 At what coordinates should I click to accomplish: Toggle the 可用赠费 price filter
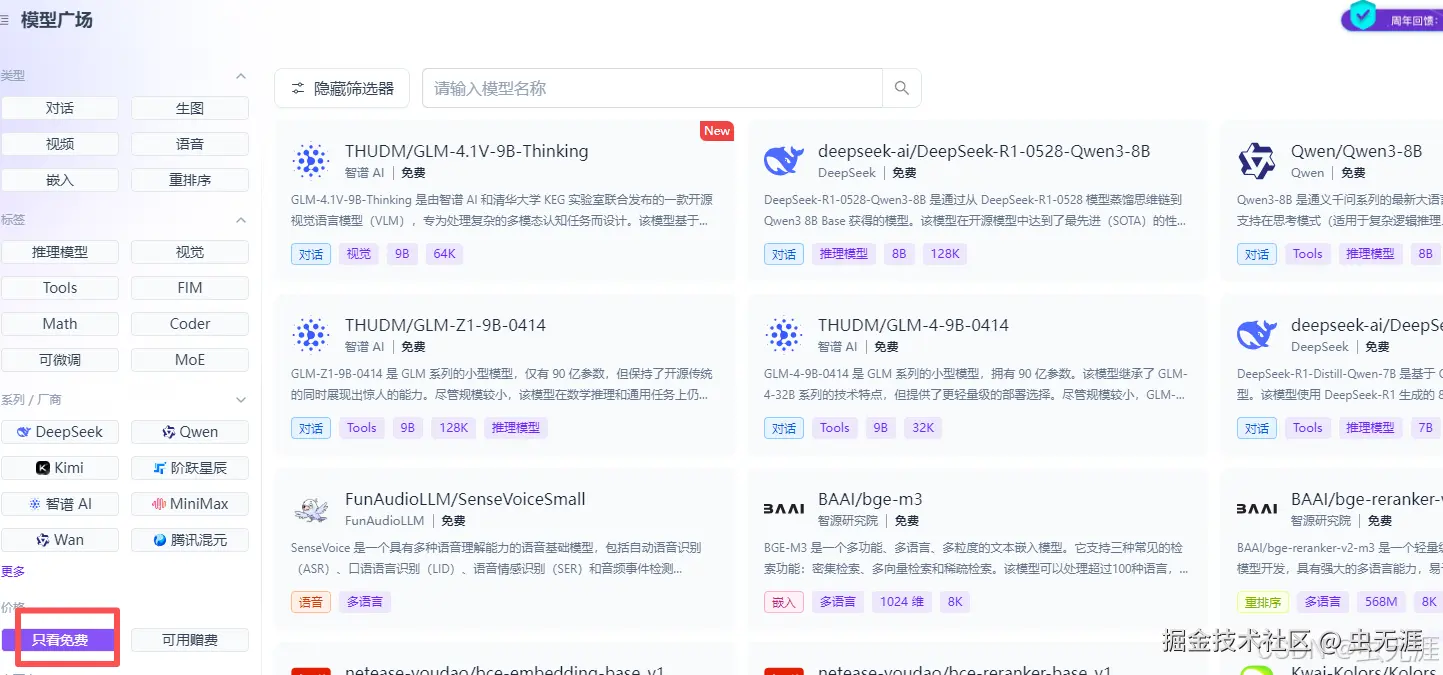190,640
